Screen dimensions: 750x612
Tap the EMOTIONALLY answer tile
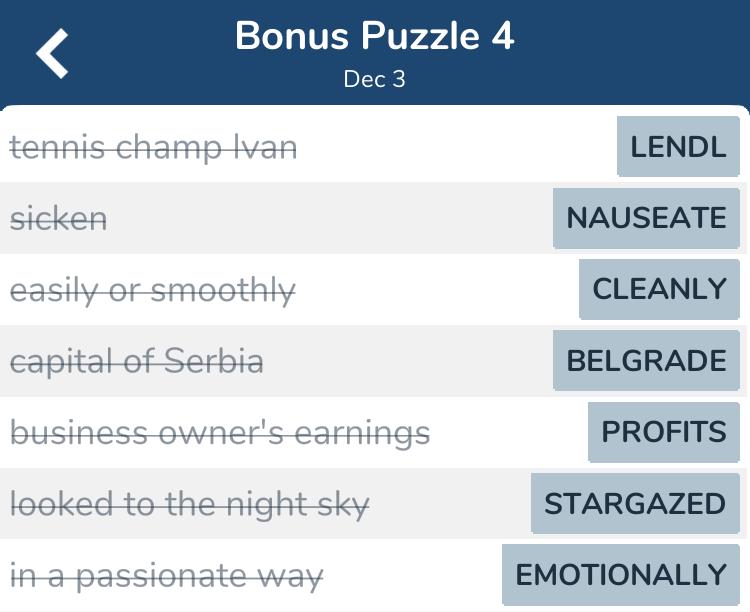tap(621, 575)
